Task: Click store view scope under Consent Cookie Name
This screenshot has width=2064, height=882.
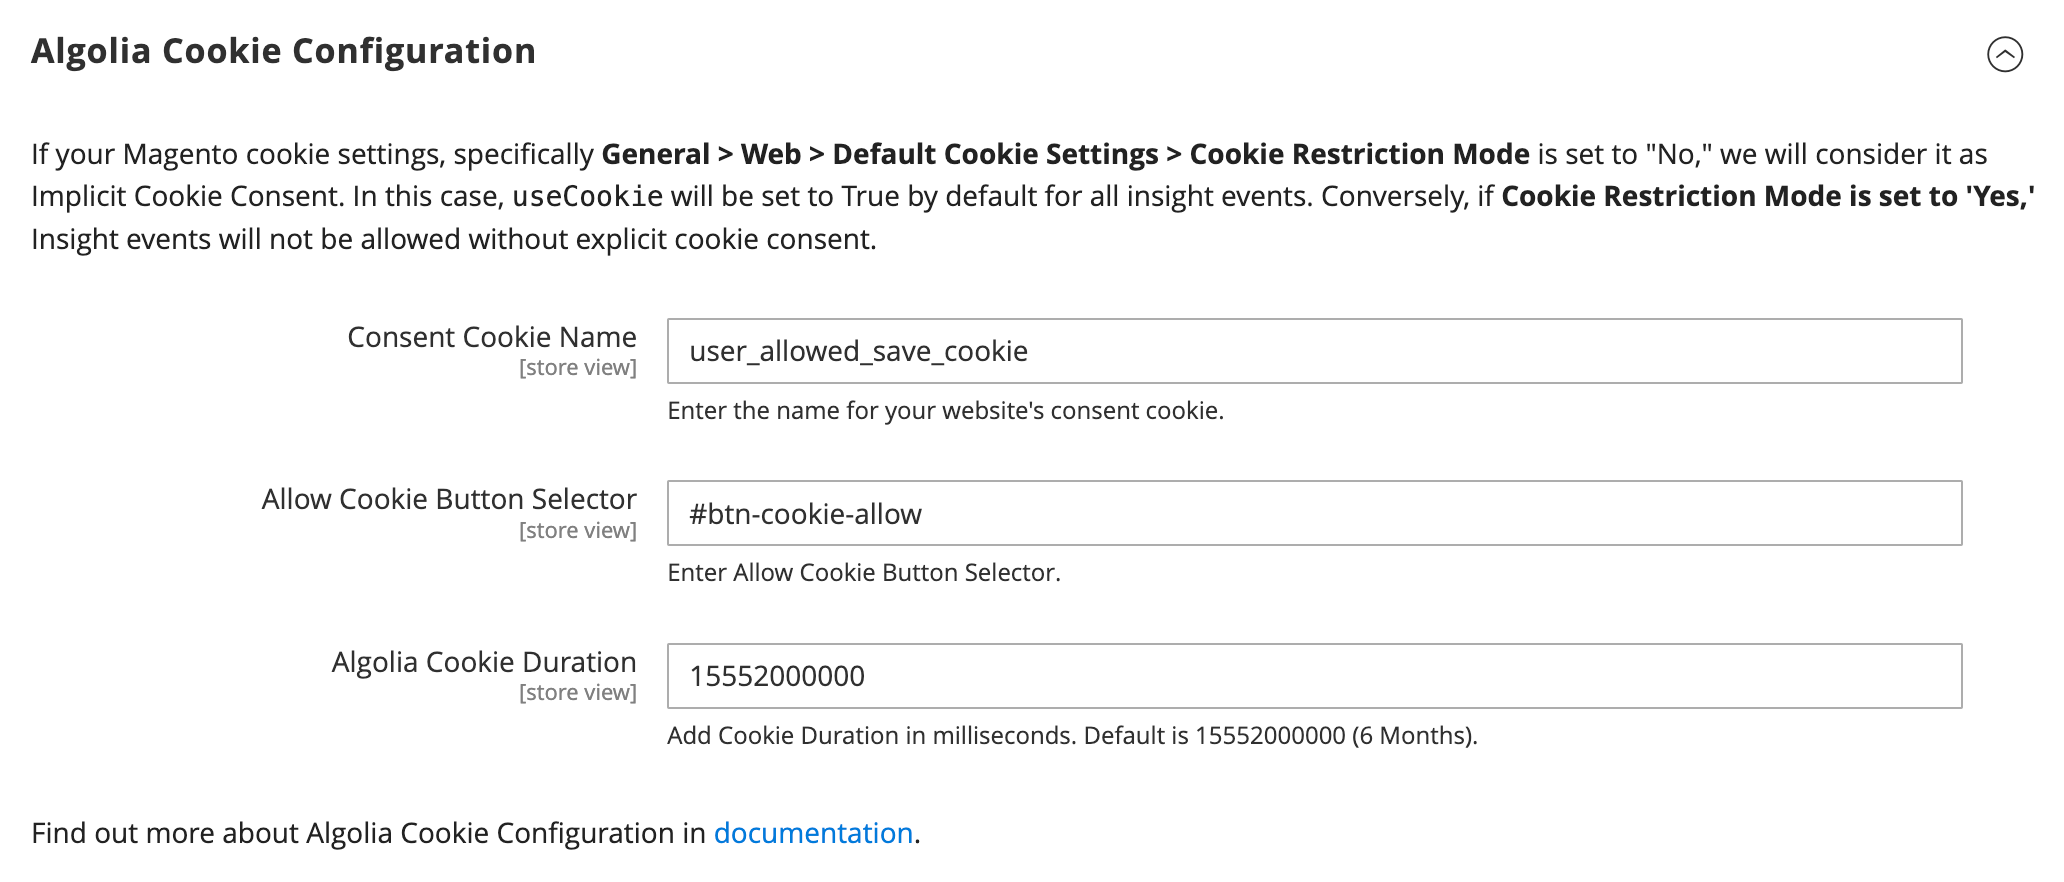Action: point(578,367)
